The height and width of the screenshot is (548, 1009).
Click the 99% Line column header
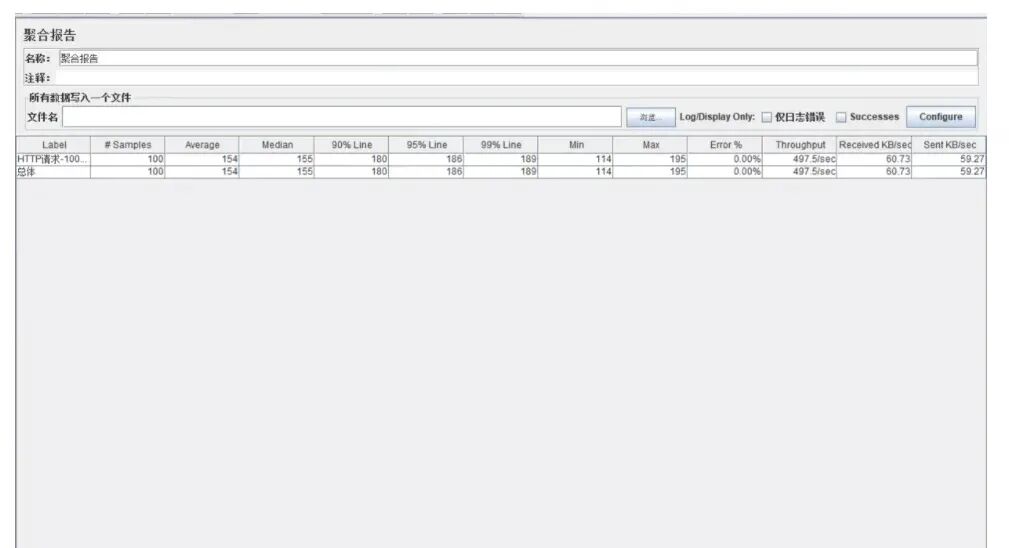pos(501,145)
